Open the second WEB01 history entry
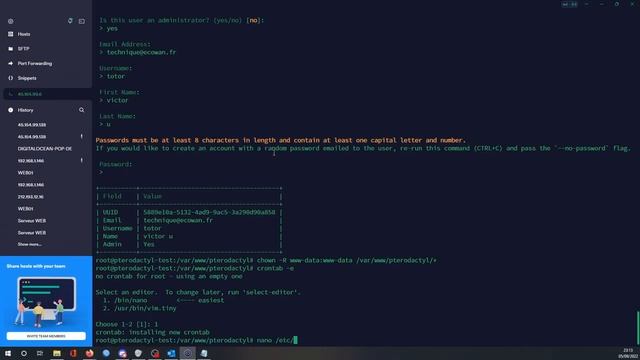The image size is (640, 360). [25, 209]
